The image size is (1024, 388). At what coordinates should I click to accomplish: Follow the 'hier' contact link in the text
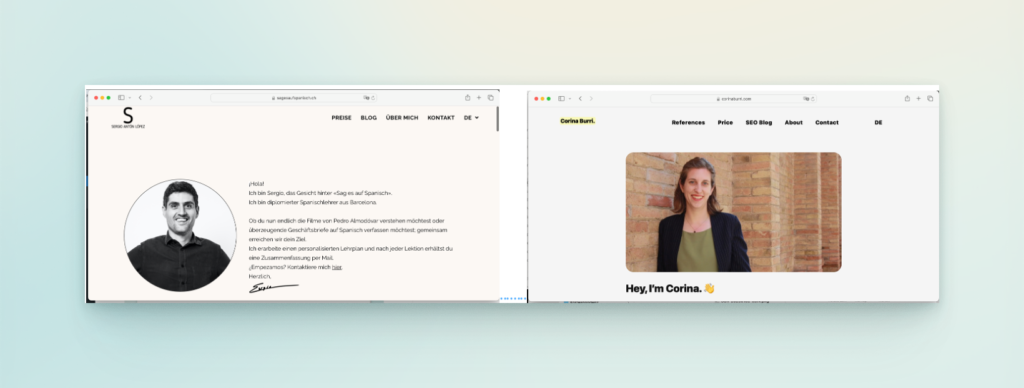point(337,267)
